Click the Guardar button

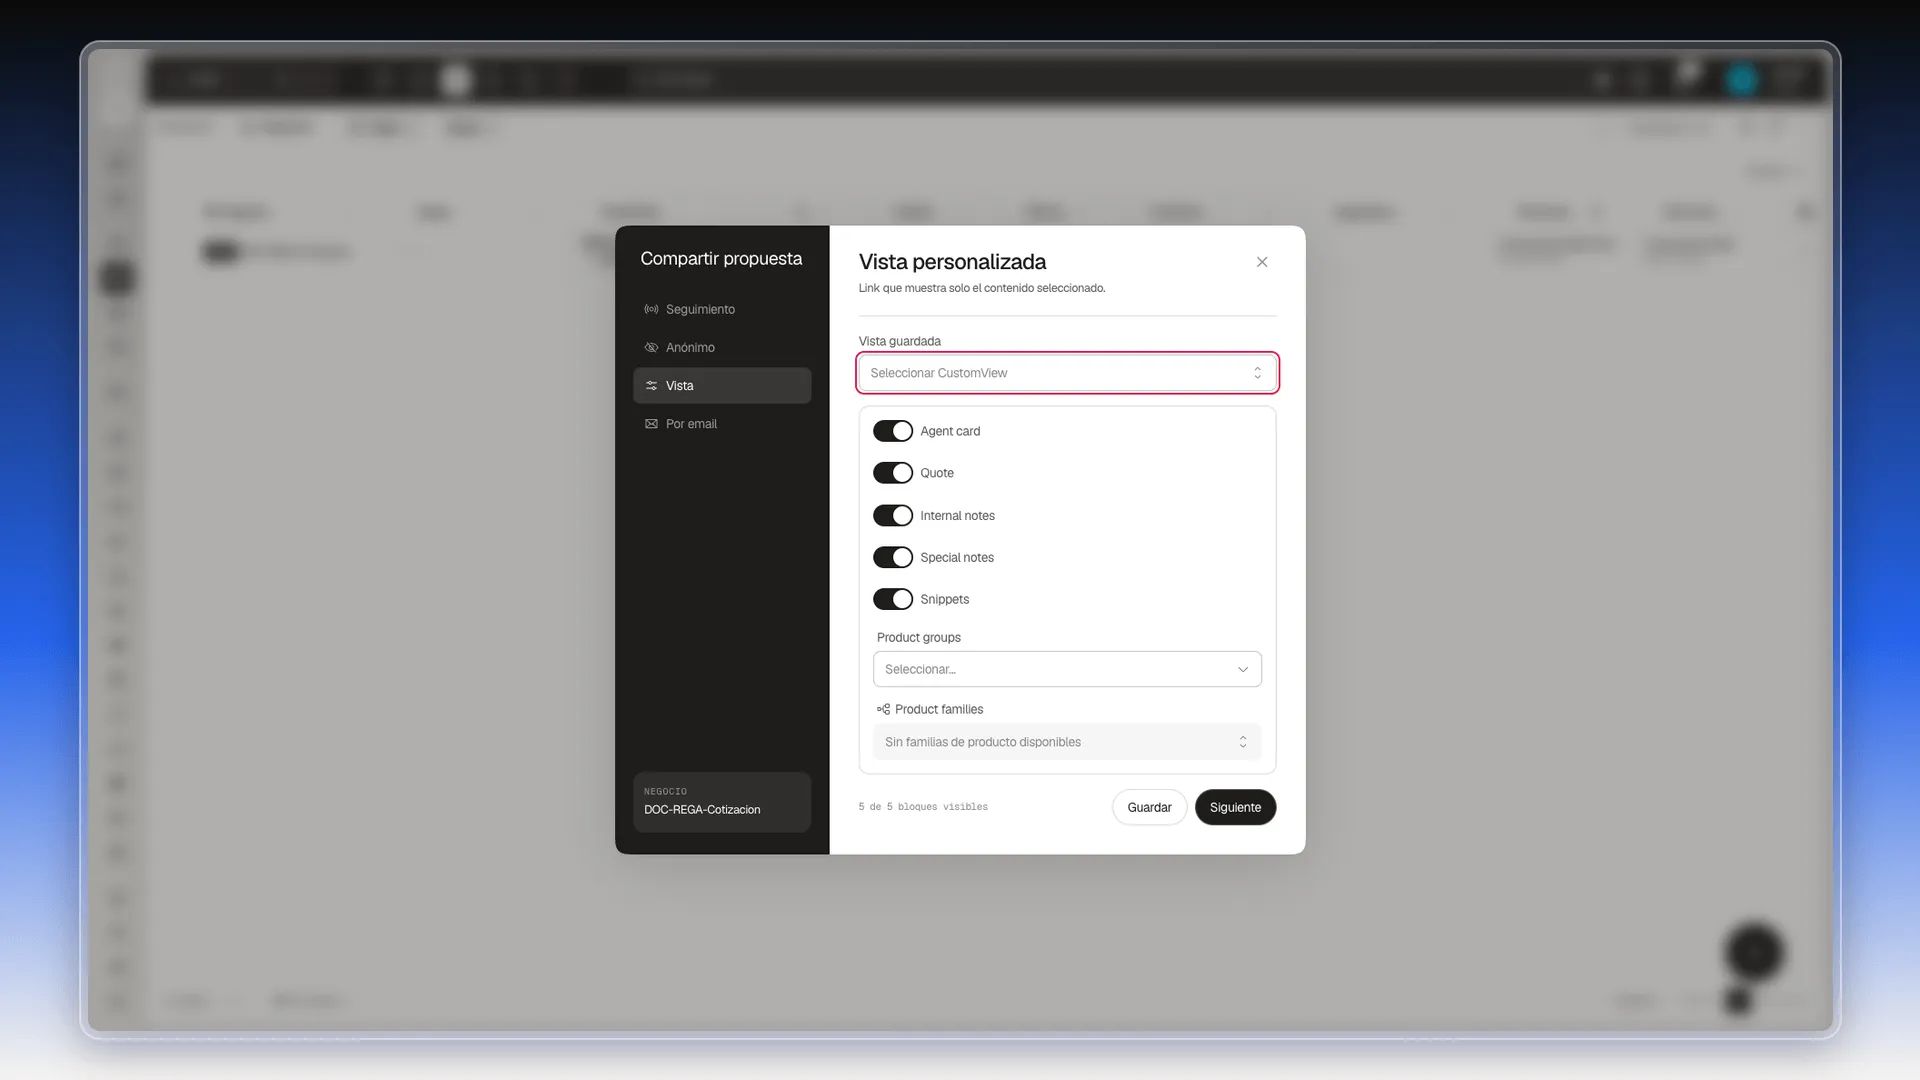(1149, 807)
